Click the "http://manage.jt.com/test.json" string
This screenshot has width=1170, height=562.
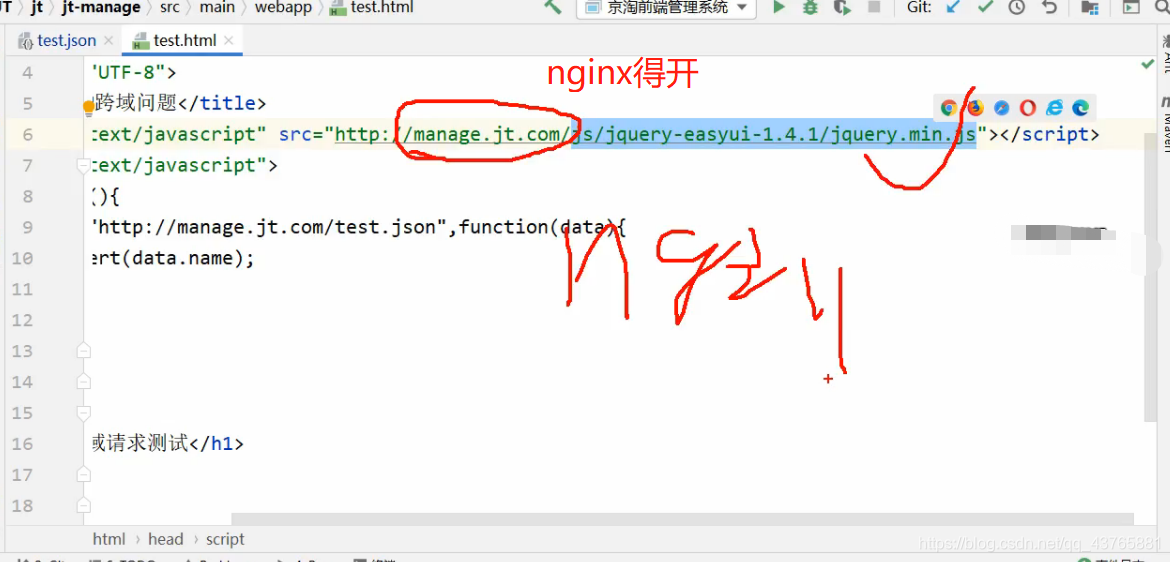point(269,227)
